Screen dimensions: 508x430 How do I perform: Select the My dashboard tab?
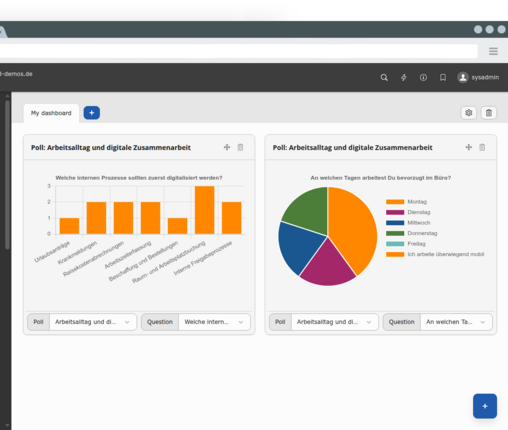(x=51, y=113)
